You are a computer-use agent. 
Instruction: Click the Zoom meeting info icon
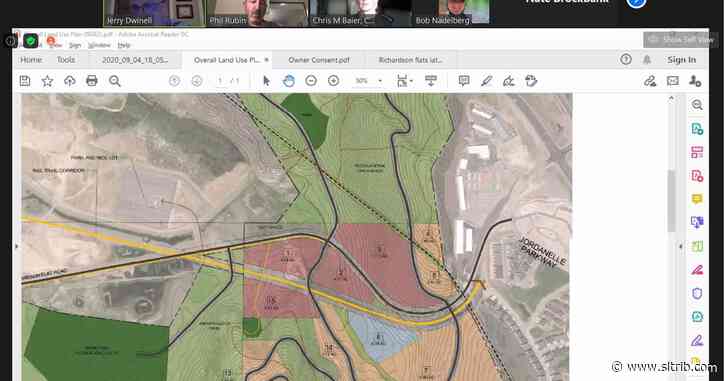[x=10, y=41]
